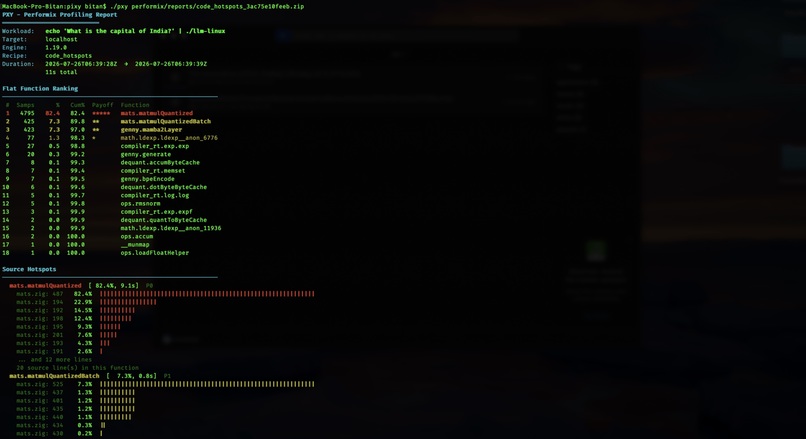Click the 'Function' column header

pyautogui.click(x=135, y=105)
